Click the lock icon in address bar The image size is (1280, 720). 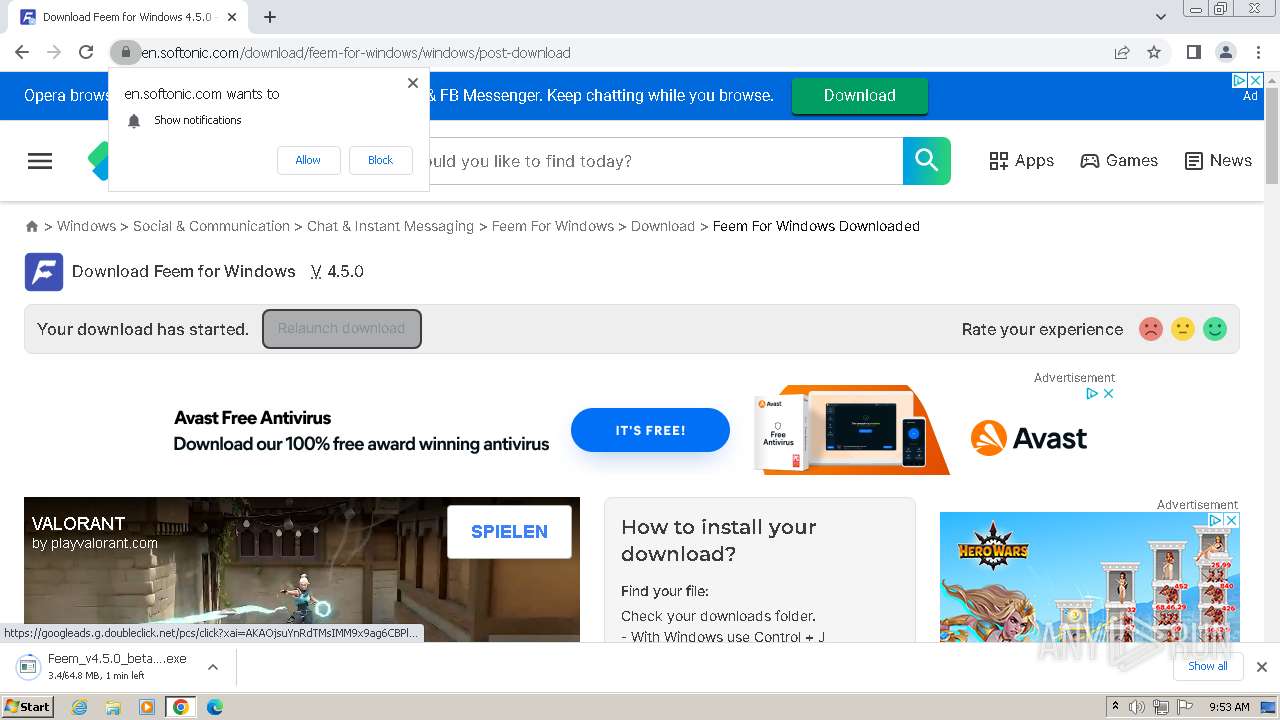click(x=125, y=52)
